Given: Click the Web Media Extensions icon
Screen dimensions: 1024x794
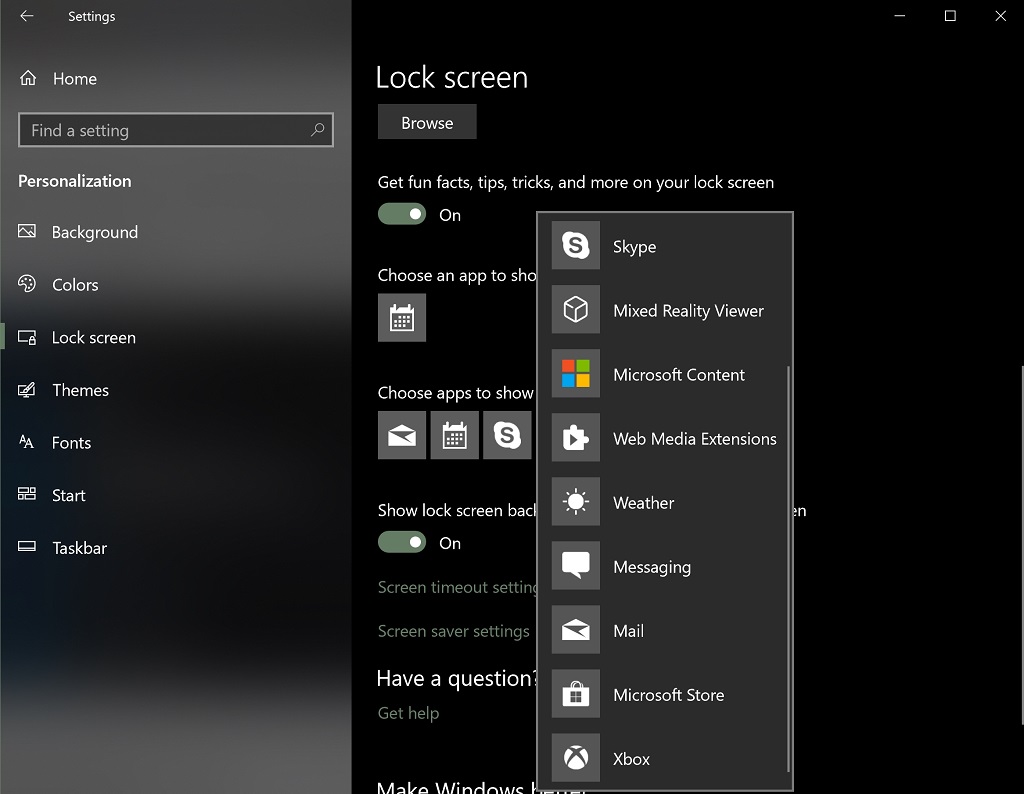Looking at the screenshot, I should [x=575, y=437].
